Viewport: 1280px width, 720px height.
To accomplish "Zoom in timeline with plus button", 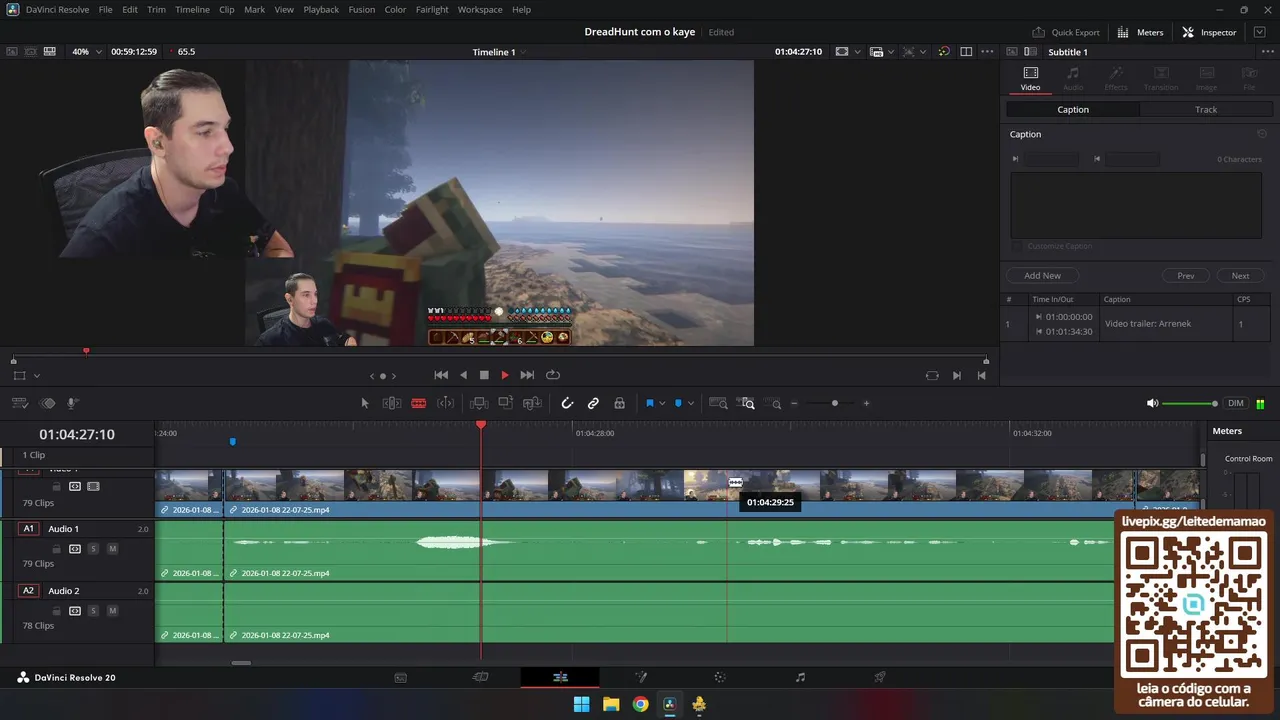I will (x=866, y=403).
